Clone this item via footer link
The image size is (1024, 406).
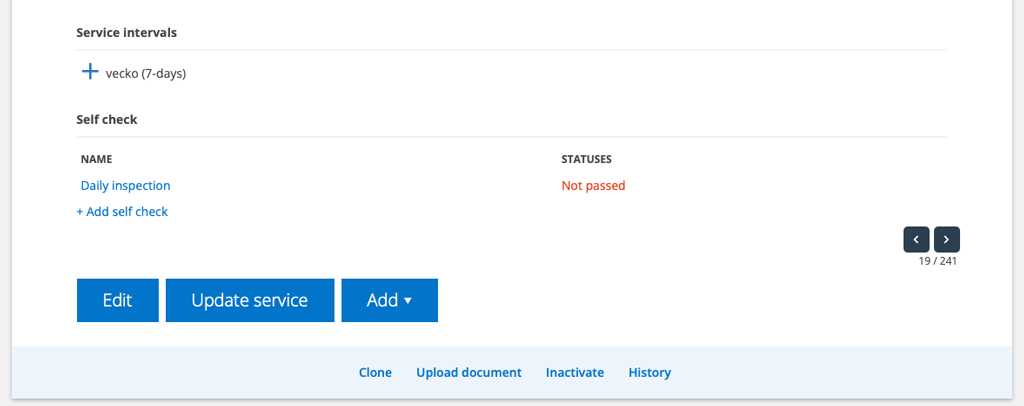(375, 372)
